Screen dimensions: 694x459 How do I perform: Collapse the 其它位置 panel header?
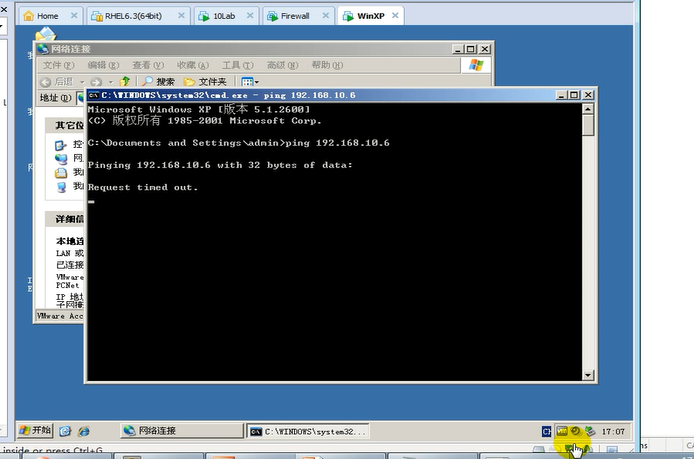pyautogui.click(x=65, y=126)
